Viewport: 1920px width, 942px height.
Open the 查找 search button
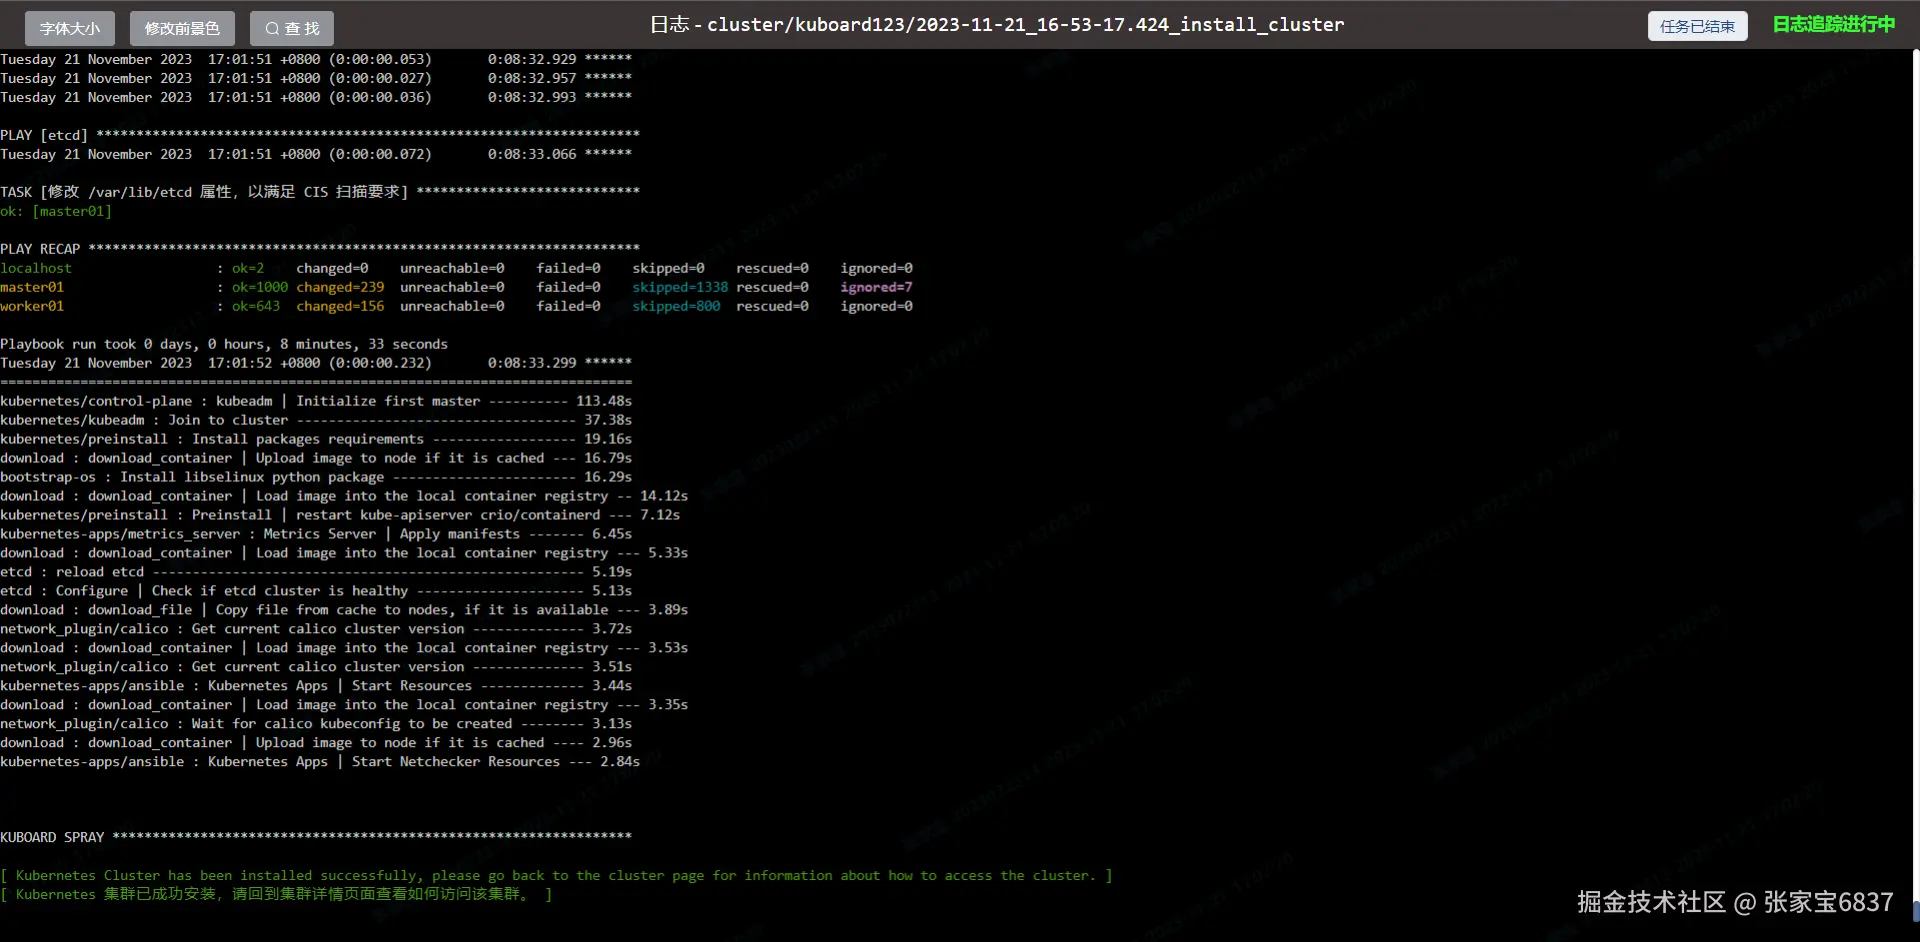click(292, 28)
